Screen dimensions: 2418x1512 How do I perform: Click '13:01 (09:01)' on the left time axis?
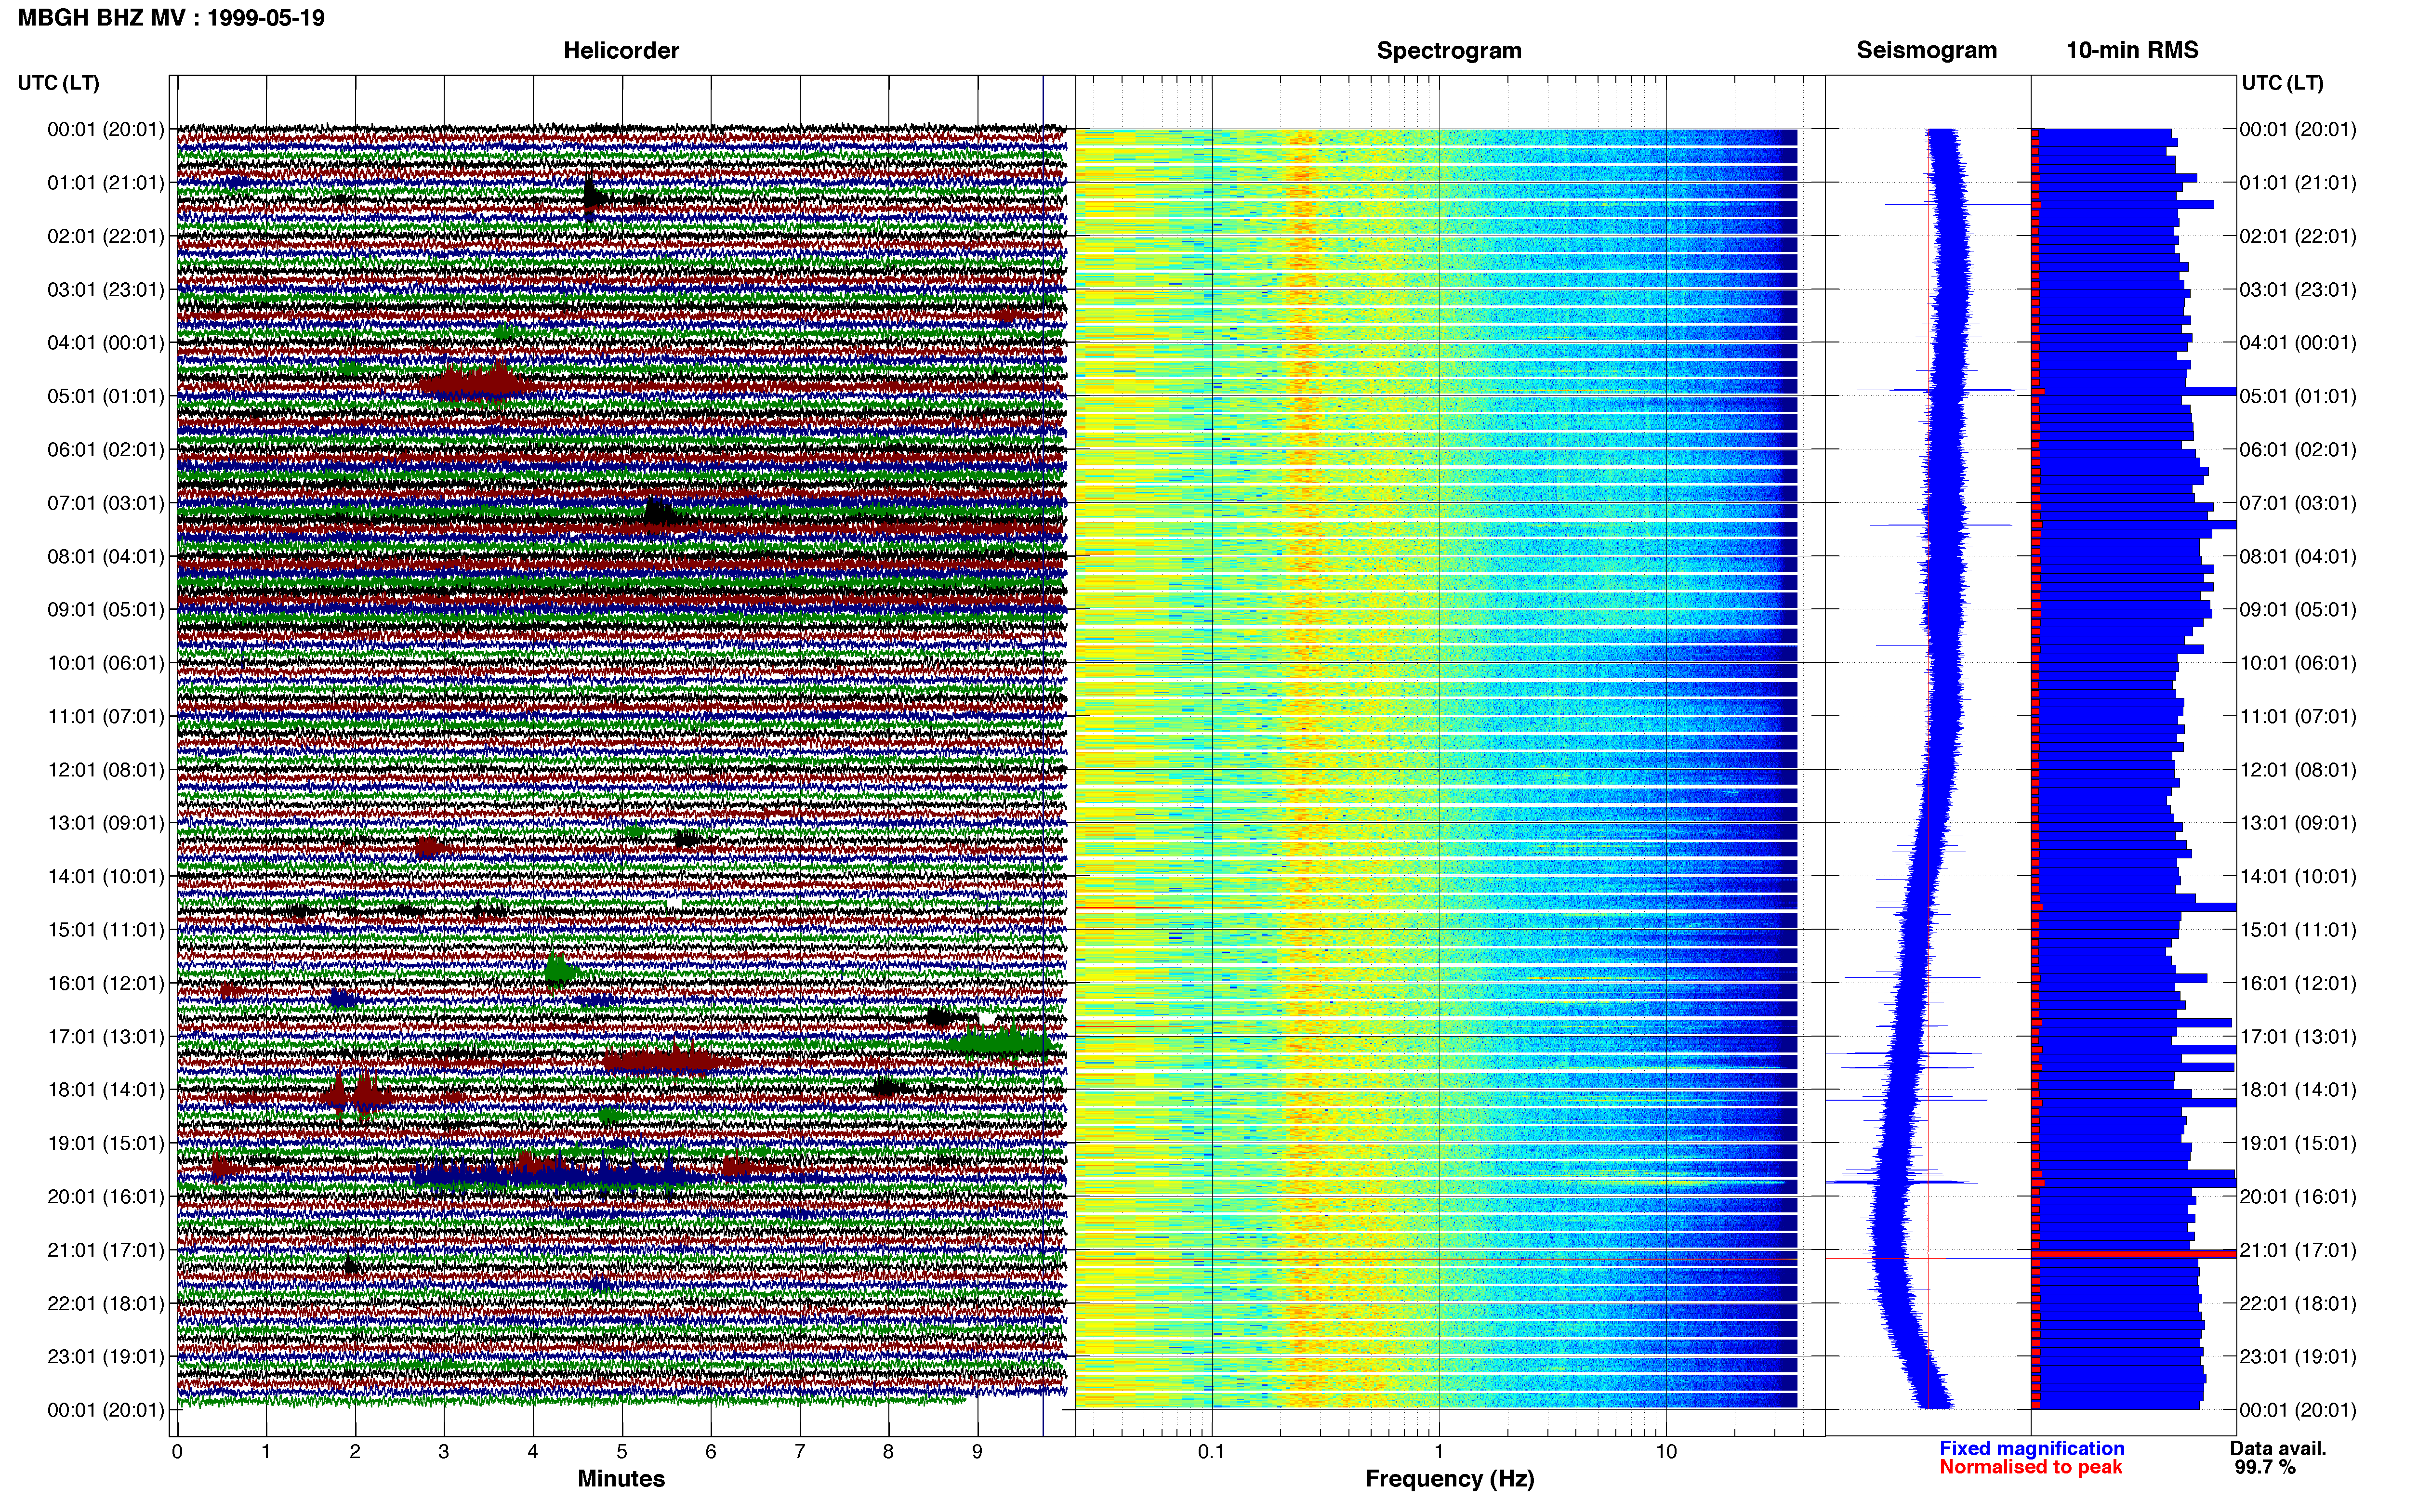click(x=105, y=823)
